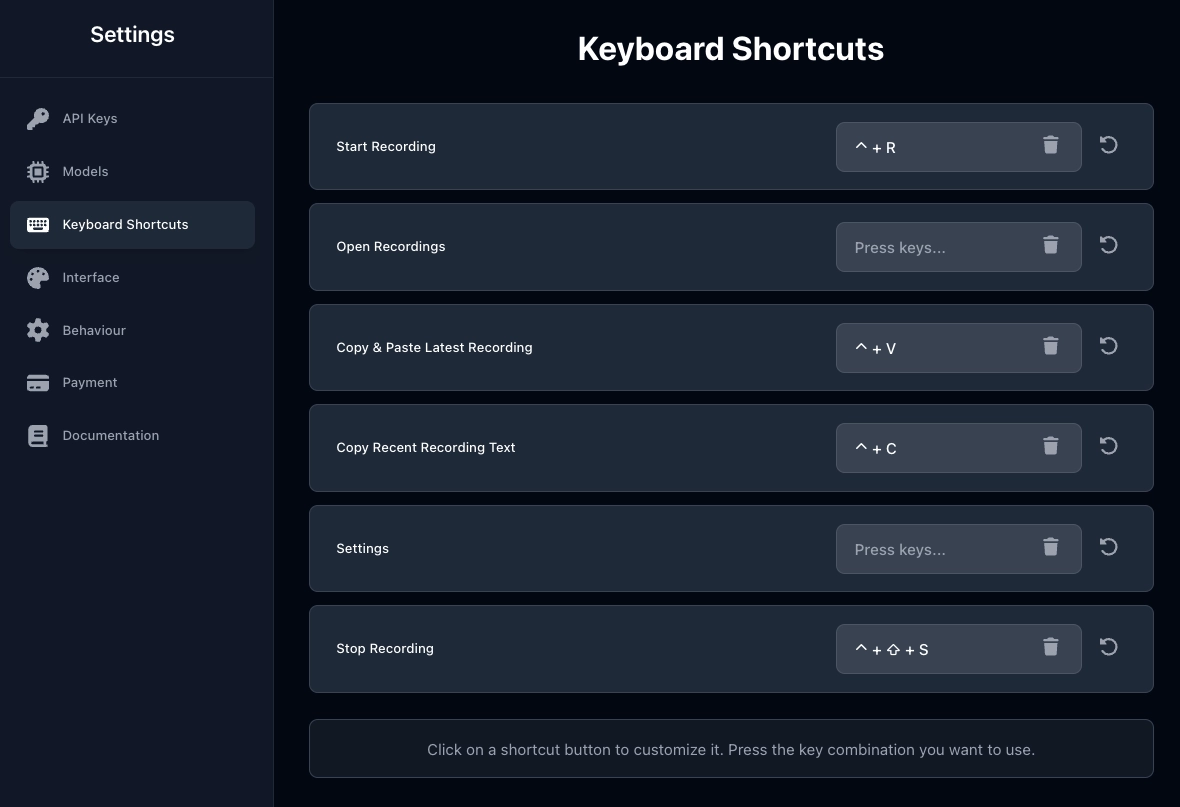Reset the Open Recordings shortcut
The width and height of the screenshot is (1180, 807).
[1108, 245]
